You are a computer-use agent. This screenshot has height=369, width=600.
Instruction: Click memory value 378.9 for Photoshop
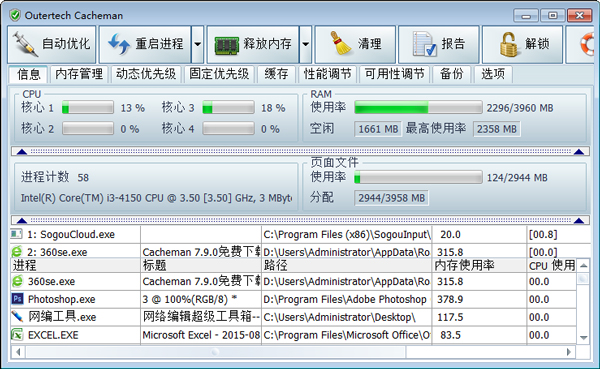click(x=450, y=299)
